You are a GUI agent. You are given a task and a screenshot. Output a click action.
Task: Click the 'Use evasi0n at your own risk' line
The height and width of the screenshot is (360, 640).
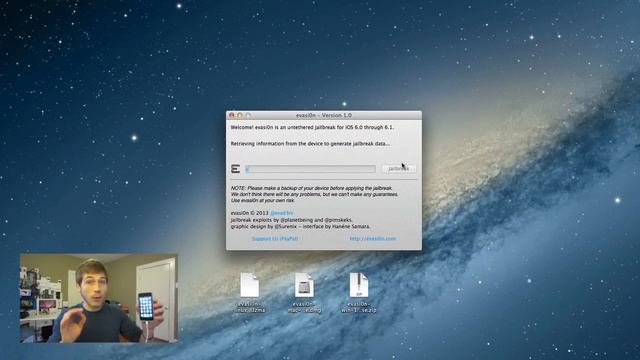point(262,200)
